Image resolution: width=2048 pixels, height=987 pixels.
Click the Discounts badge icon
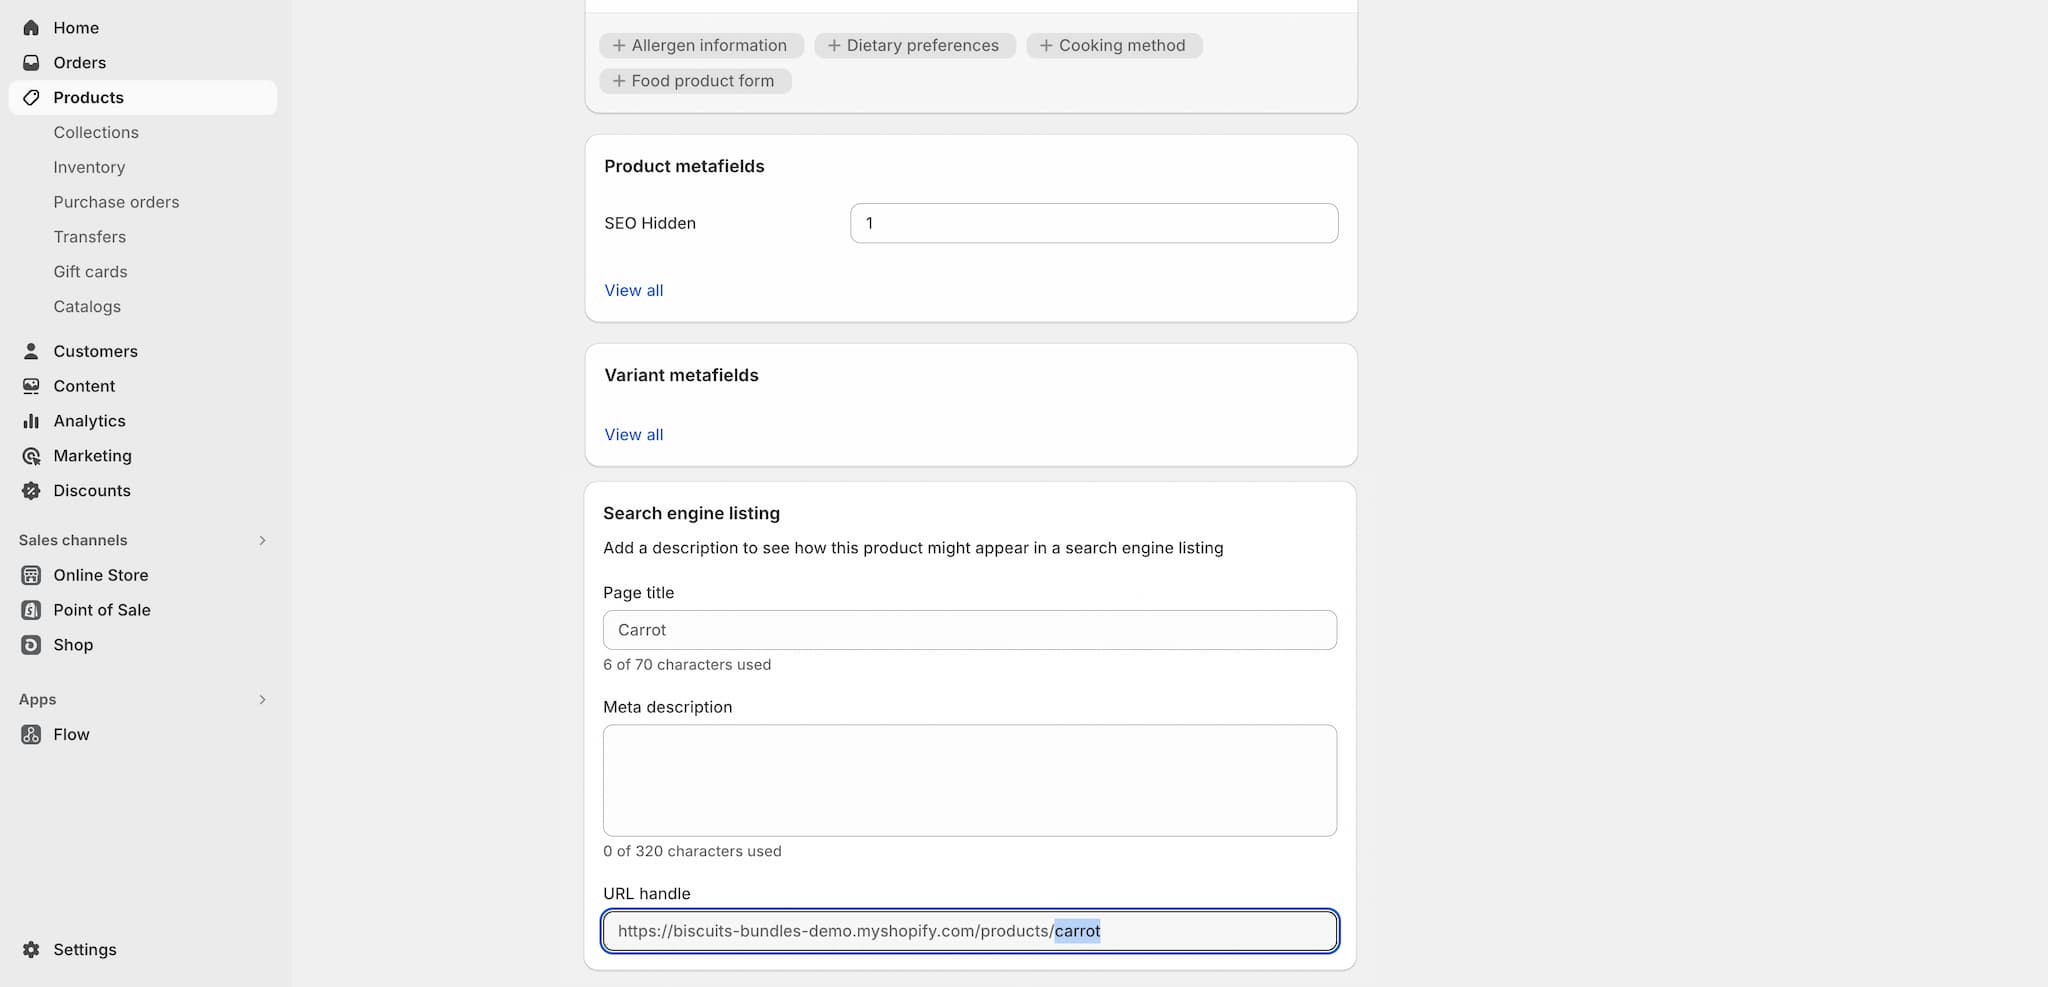pyautogui.click(x=31, y=491)
